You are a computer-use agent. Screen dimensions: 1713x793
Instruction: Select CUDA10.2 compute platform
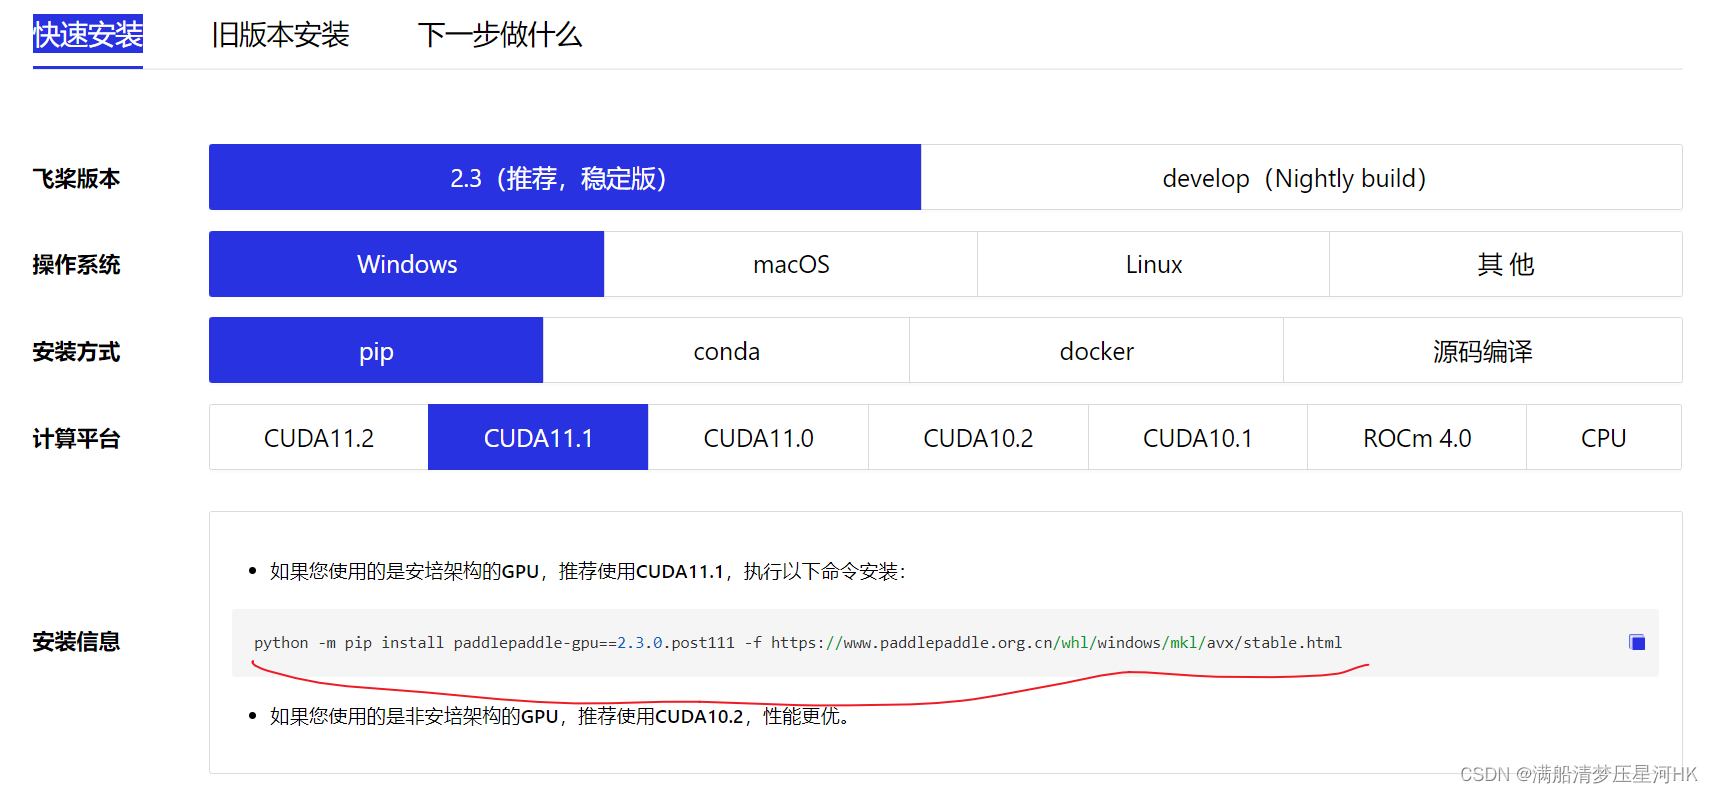pos(978,438)
